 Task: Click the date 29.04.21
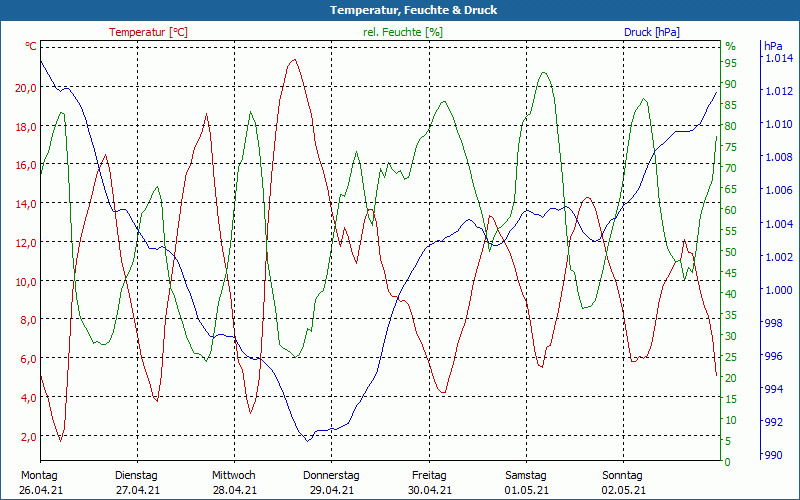click(332, 490)
